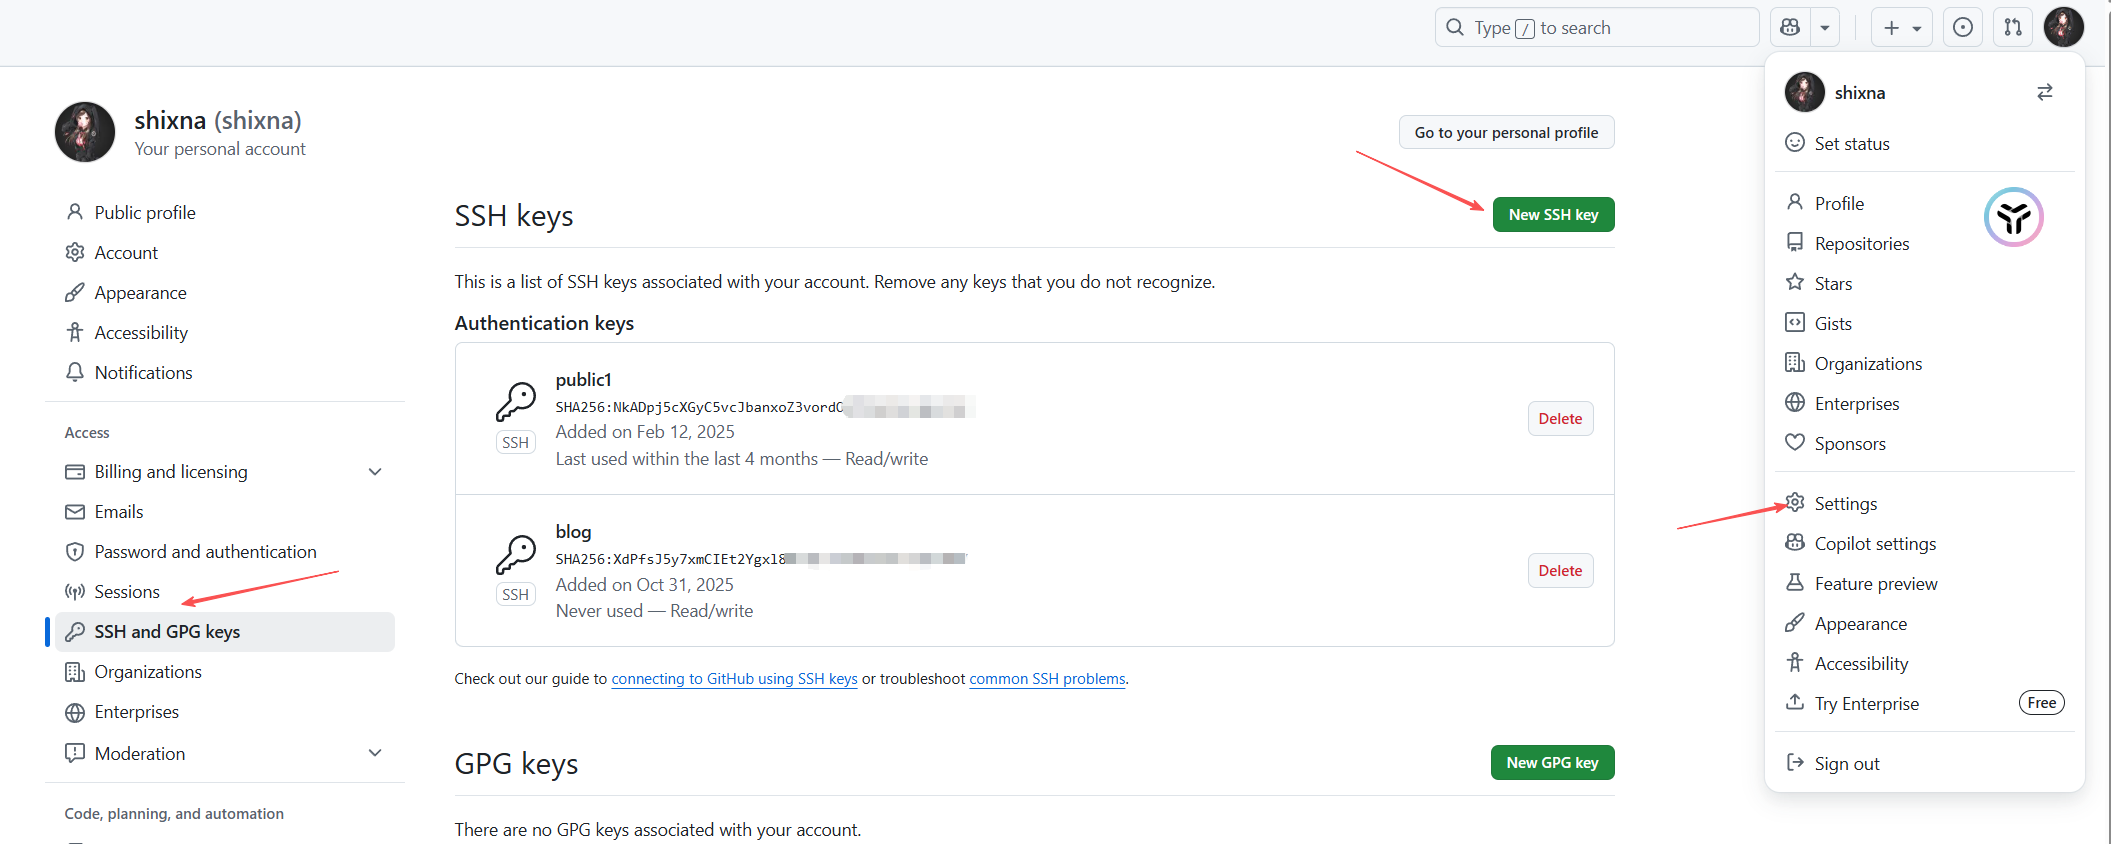Expand the Billing and licensing section
Screen dimensions: 2111x844
[x=375, y=472]
